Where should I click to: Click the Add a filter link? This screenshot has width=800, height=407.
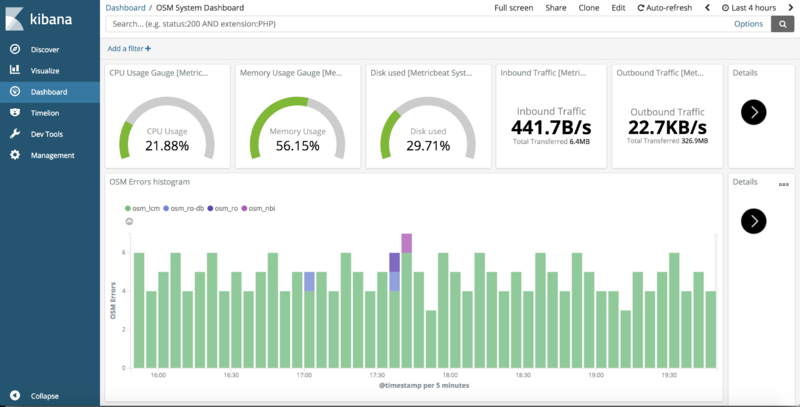click(x=130, y=48)
